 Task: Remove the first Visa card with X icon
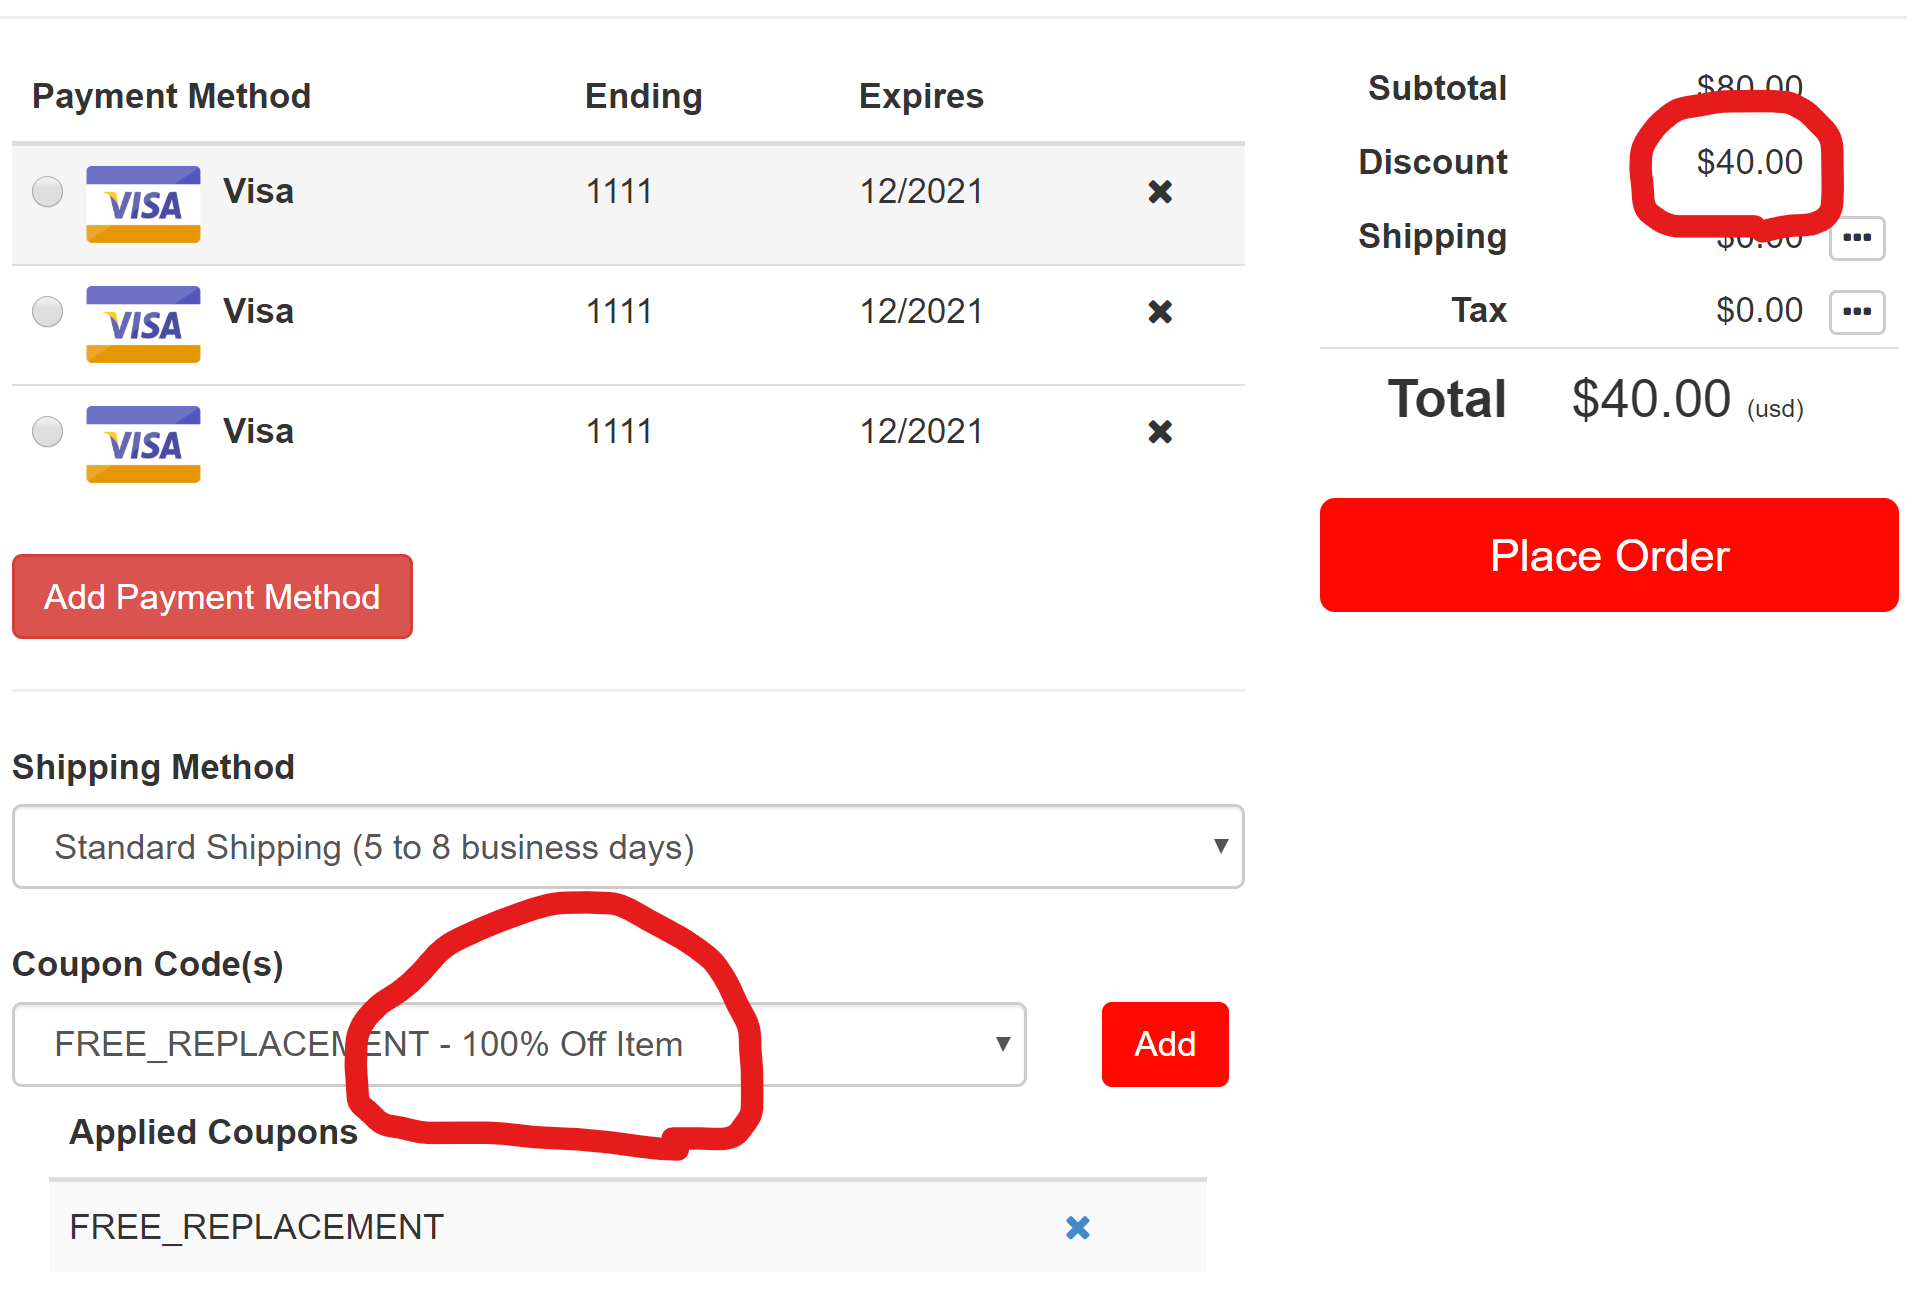[1160, 192]
